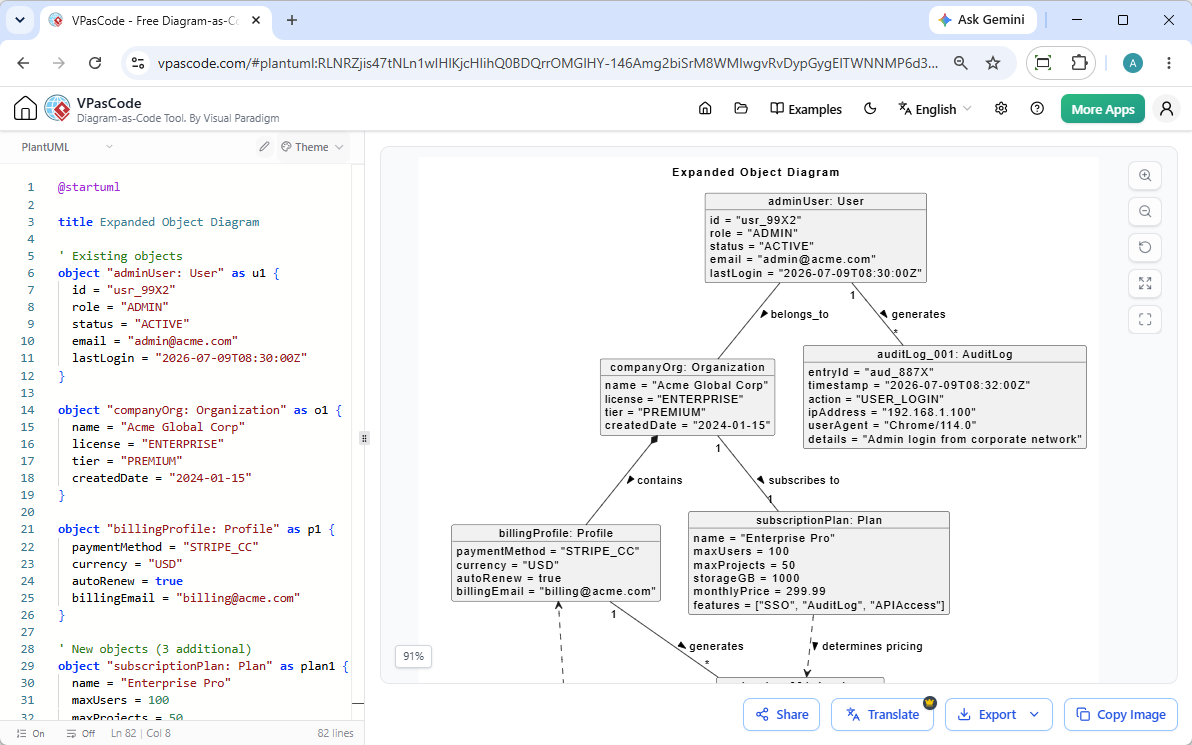This screenshot has height=745, width=1192.
Task: Click the billingProfile: Profile object title
Action: (556, 533)
